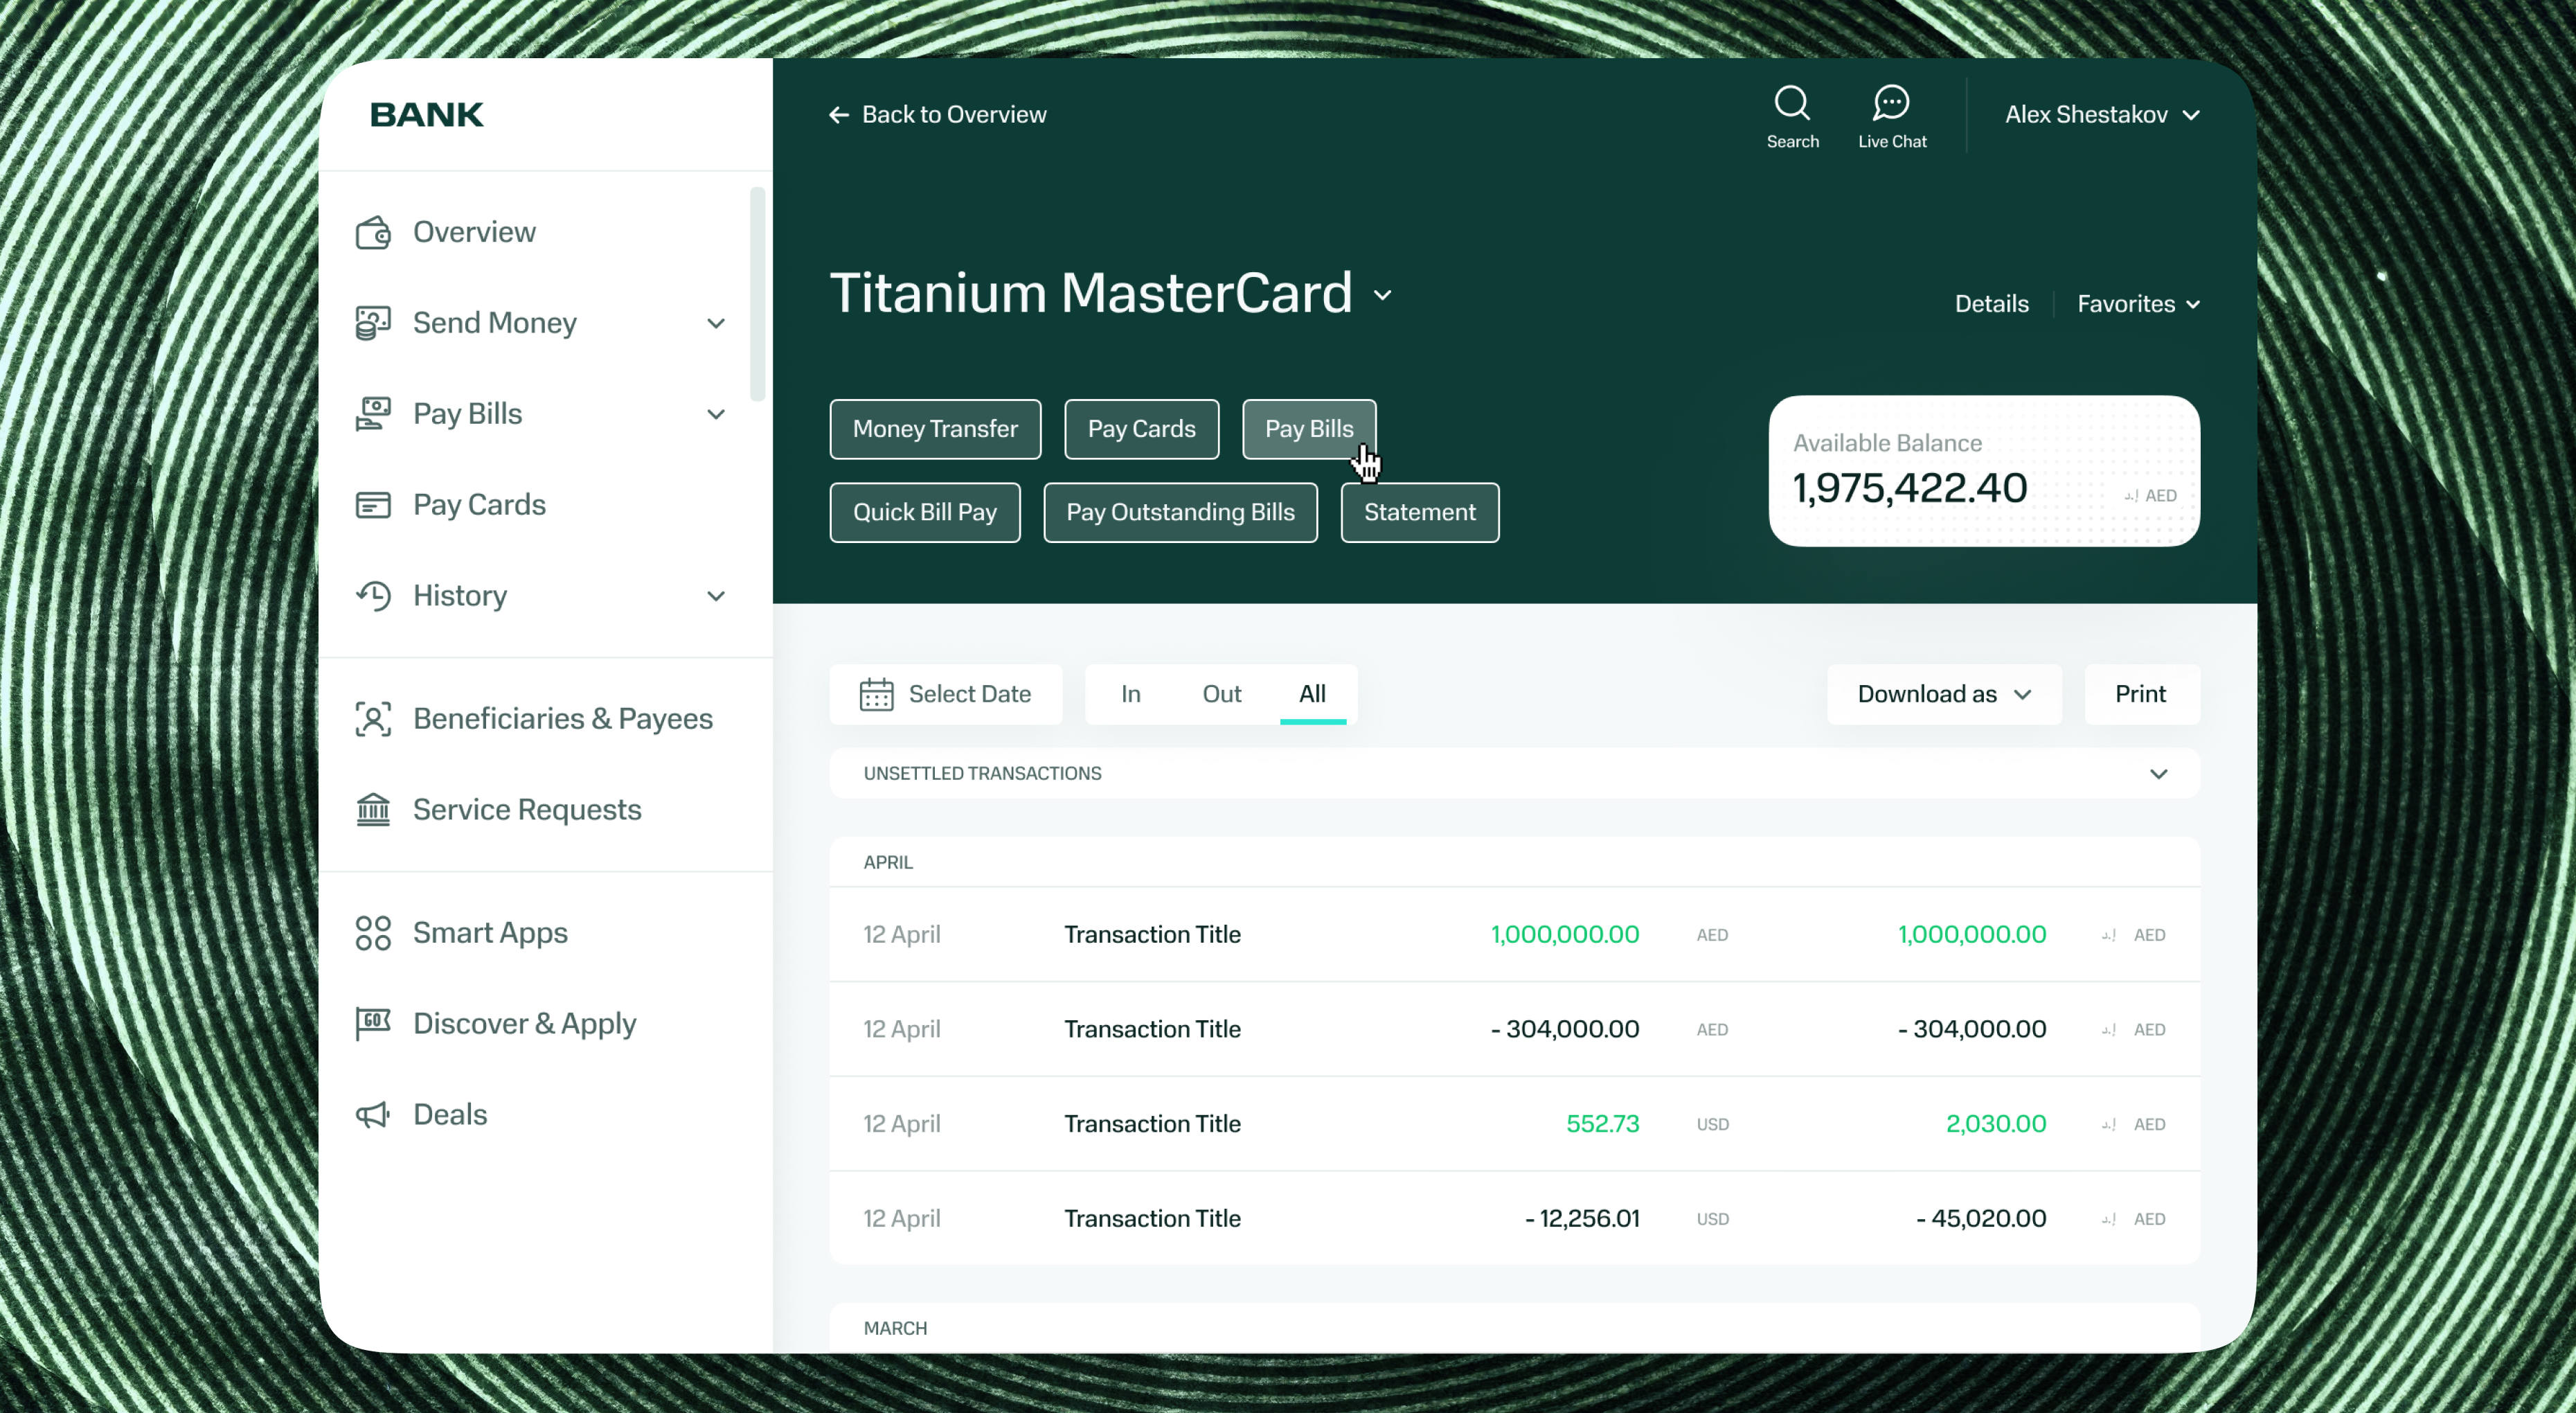The width and height of the screenshot is (2576, 1413).
Task: Click the Beneficiaries & Payees person icon
Action: click(x=373, y=719)
